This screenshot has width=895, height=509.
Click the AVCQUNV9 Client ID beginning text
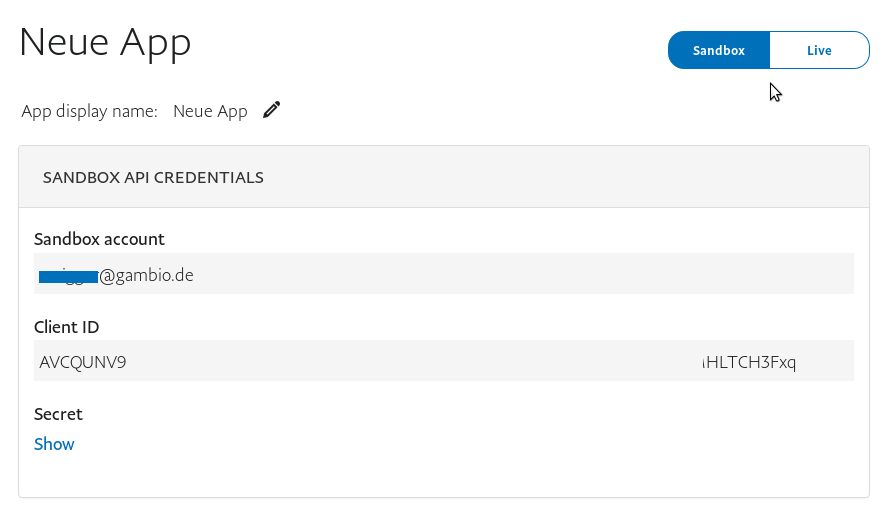point(83,361)
